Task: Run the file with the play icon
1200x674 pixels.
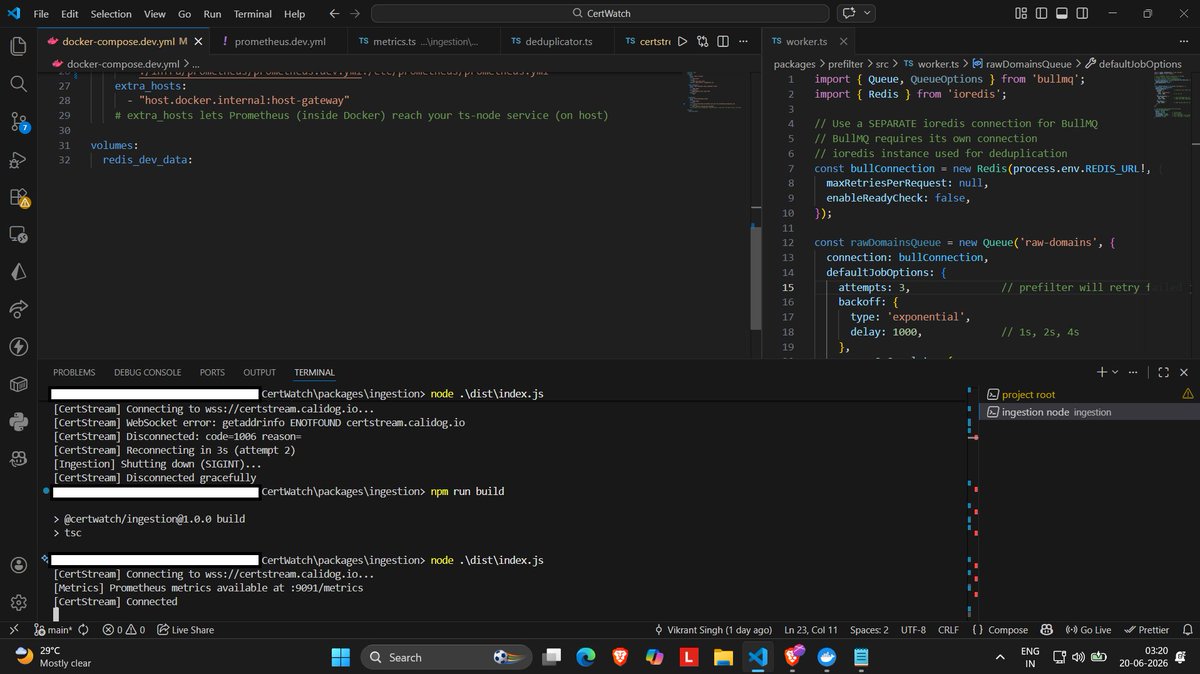Action: [x=682, y=42]
